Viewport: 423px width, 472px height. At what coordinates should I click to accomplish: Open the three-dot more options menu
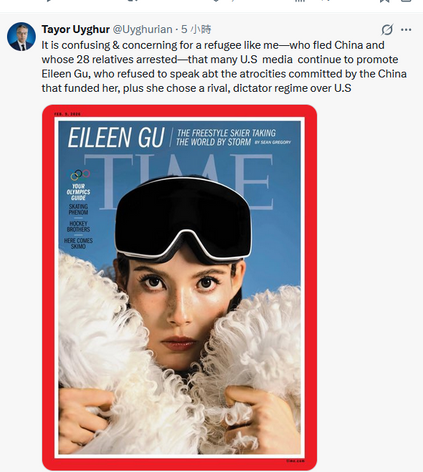click(406, 30)
